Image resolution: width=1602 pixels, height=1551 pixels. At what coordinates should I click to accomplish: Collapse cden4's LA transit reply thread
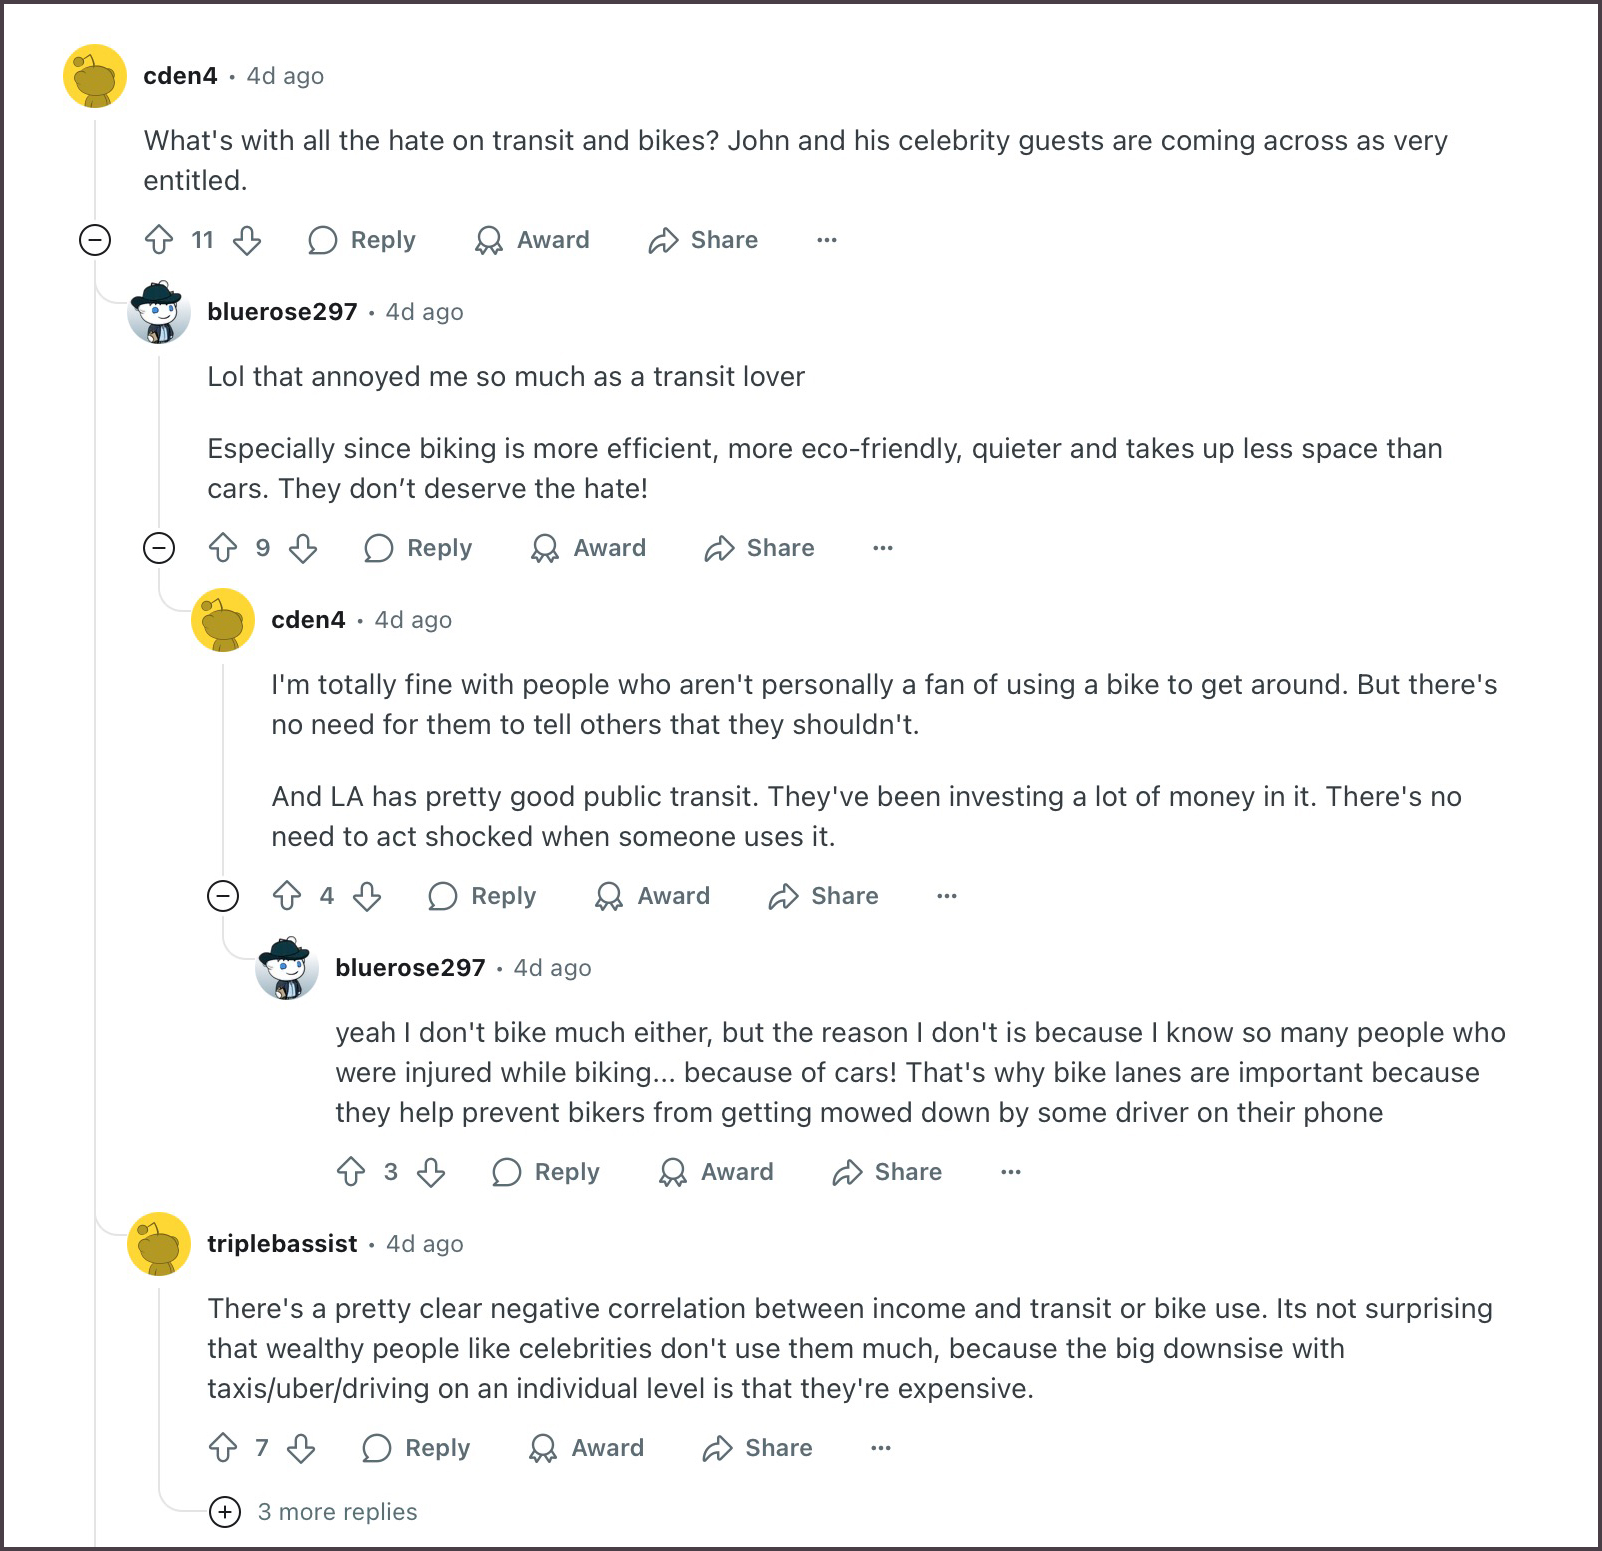[x=223, y=896]
